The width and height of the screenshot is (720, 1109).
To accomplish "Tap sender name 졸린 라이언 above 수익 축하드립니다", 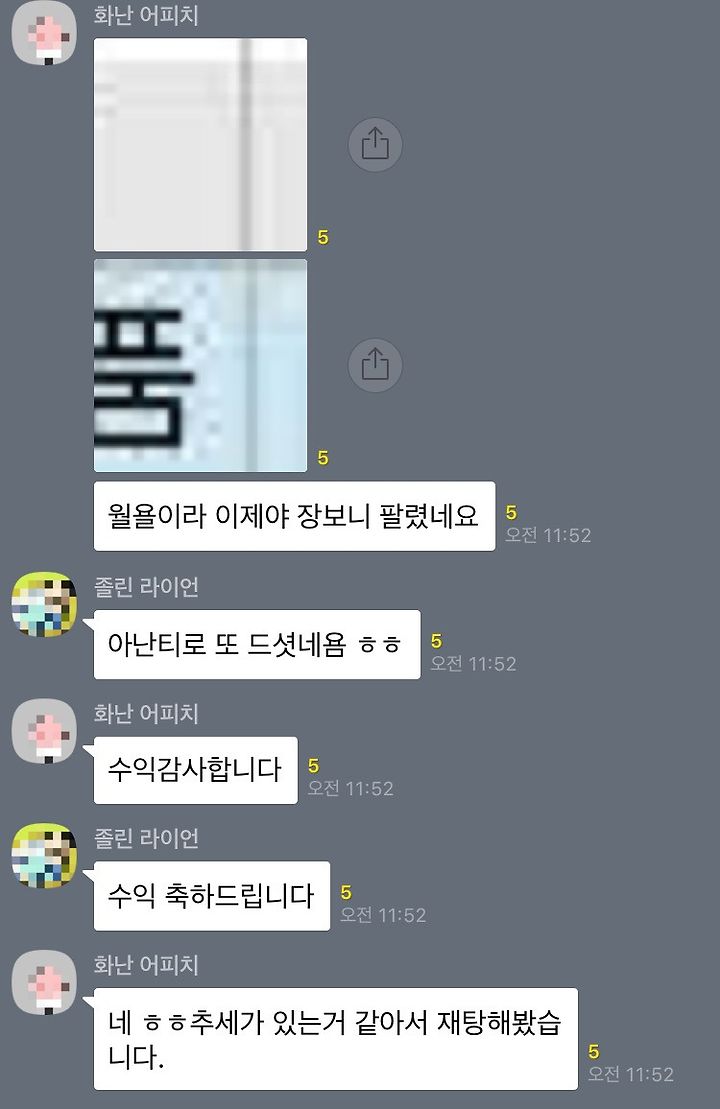I will (x=146, y=838).
